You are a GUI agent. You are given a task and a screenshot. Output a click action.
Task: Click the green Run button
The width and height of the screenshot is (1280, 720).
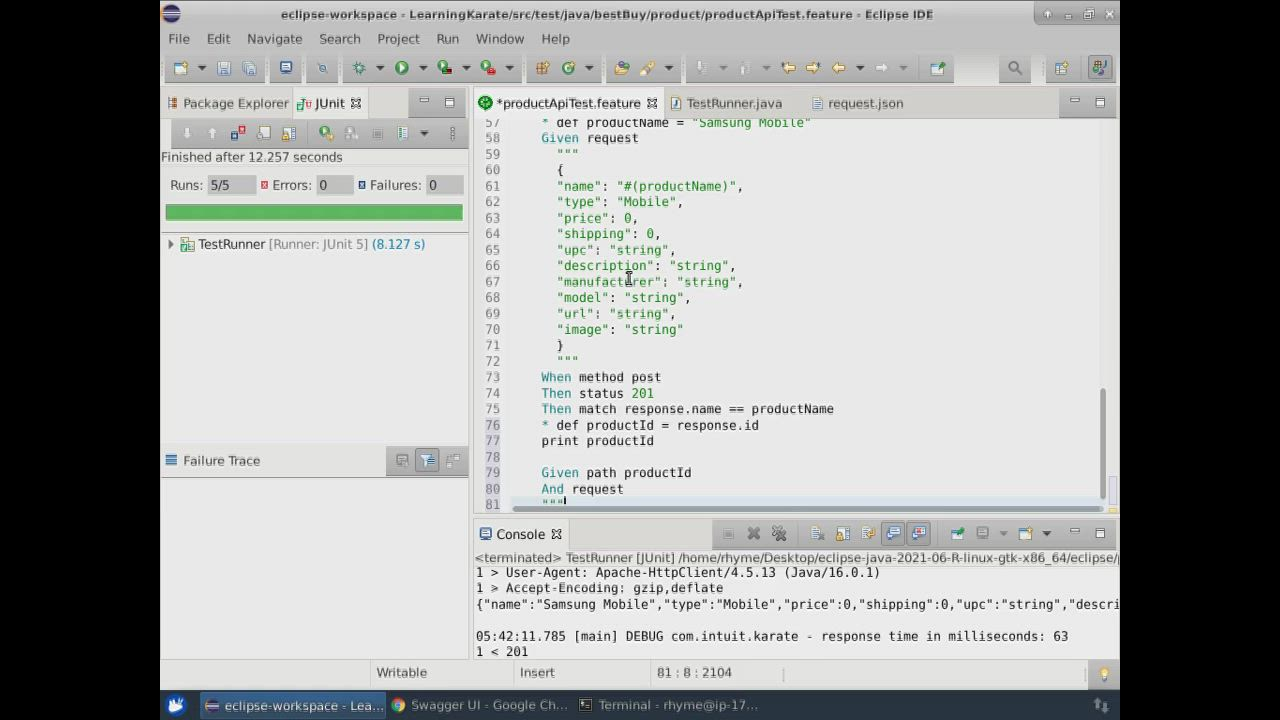(401, 68)
